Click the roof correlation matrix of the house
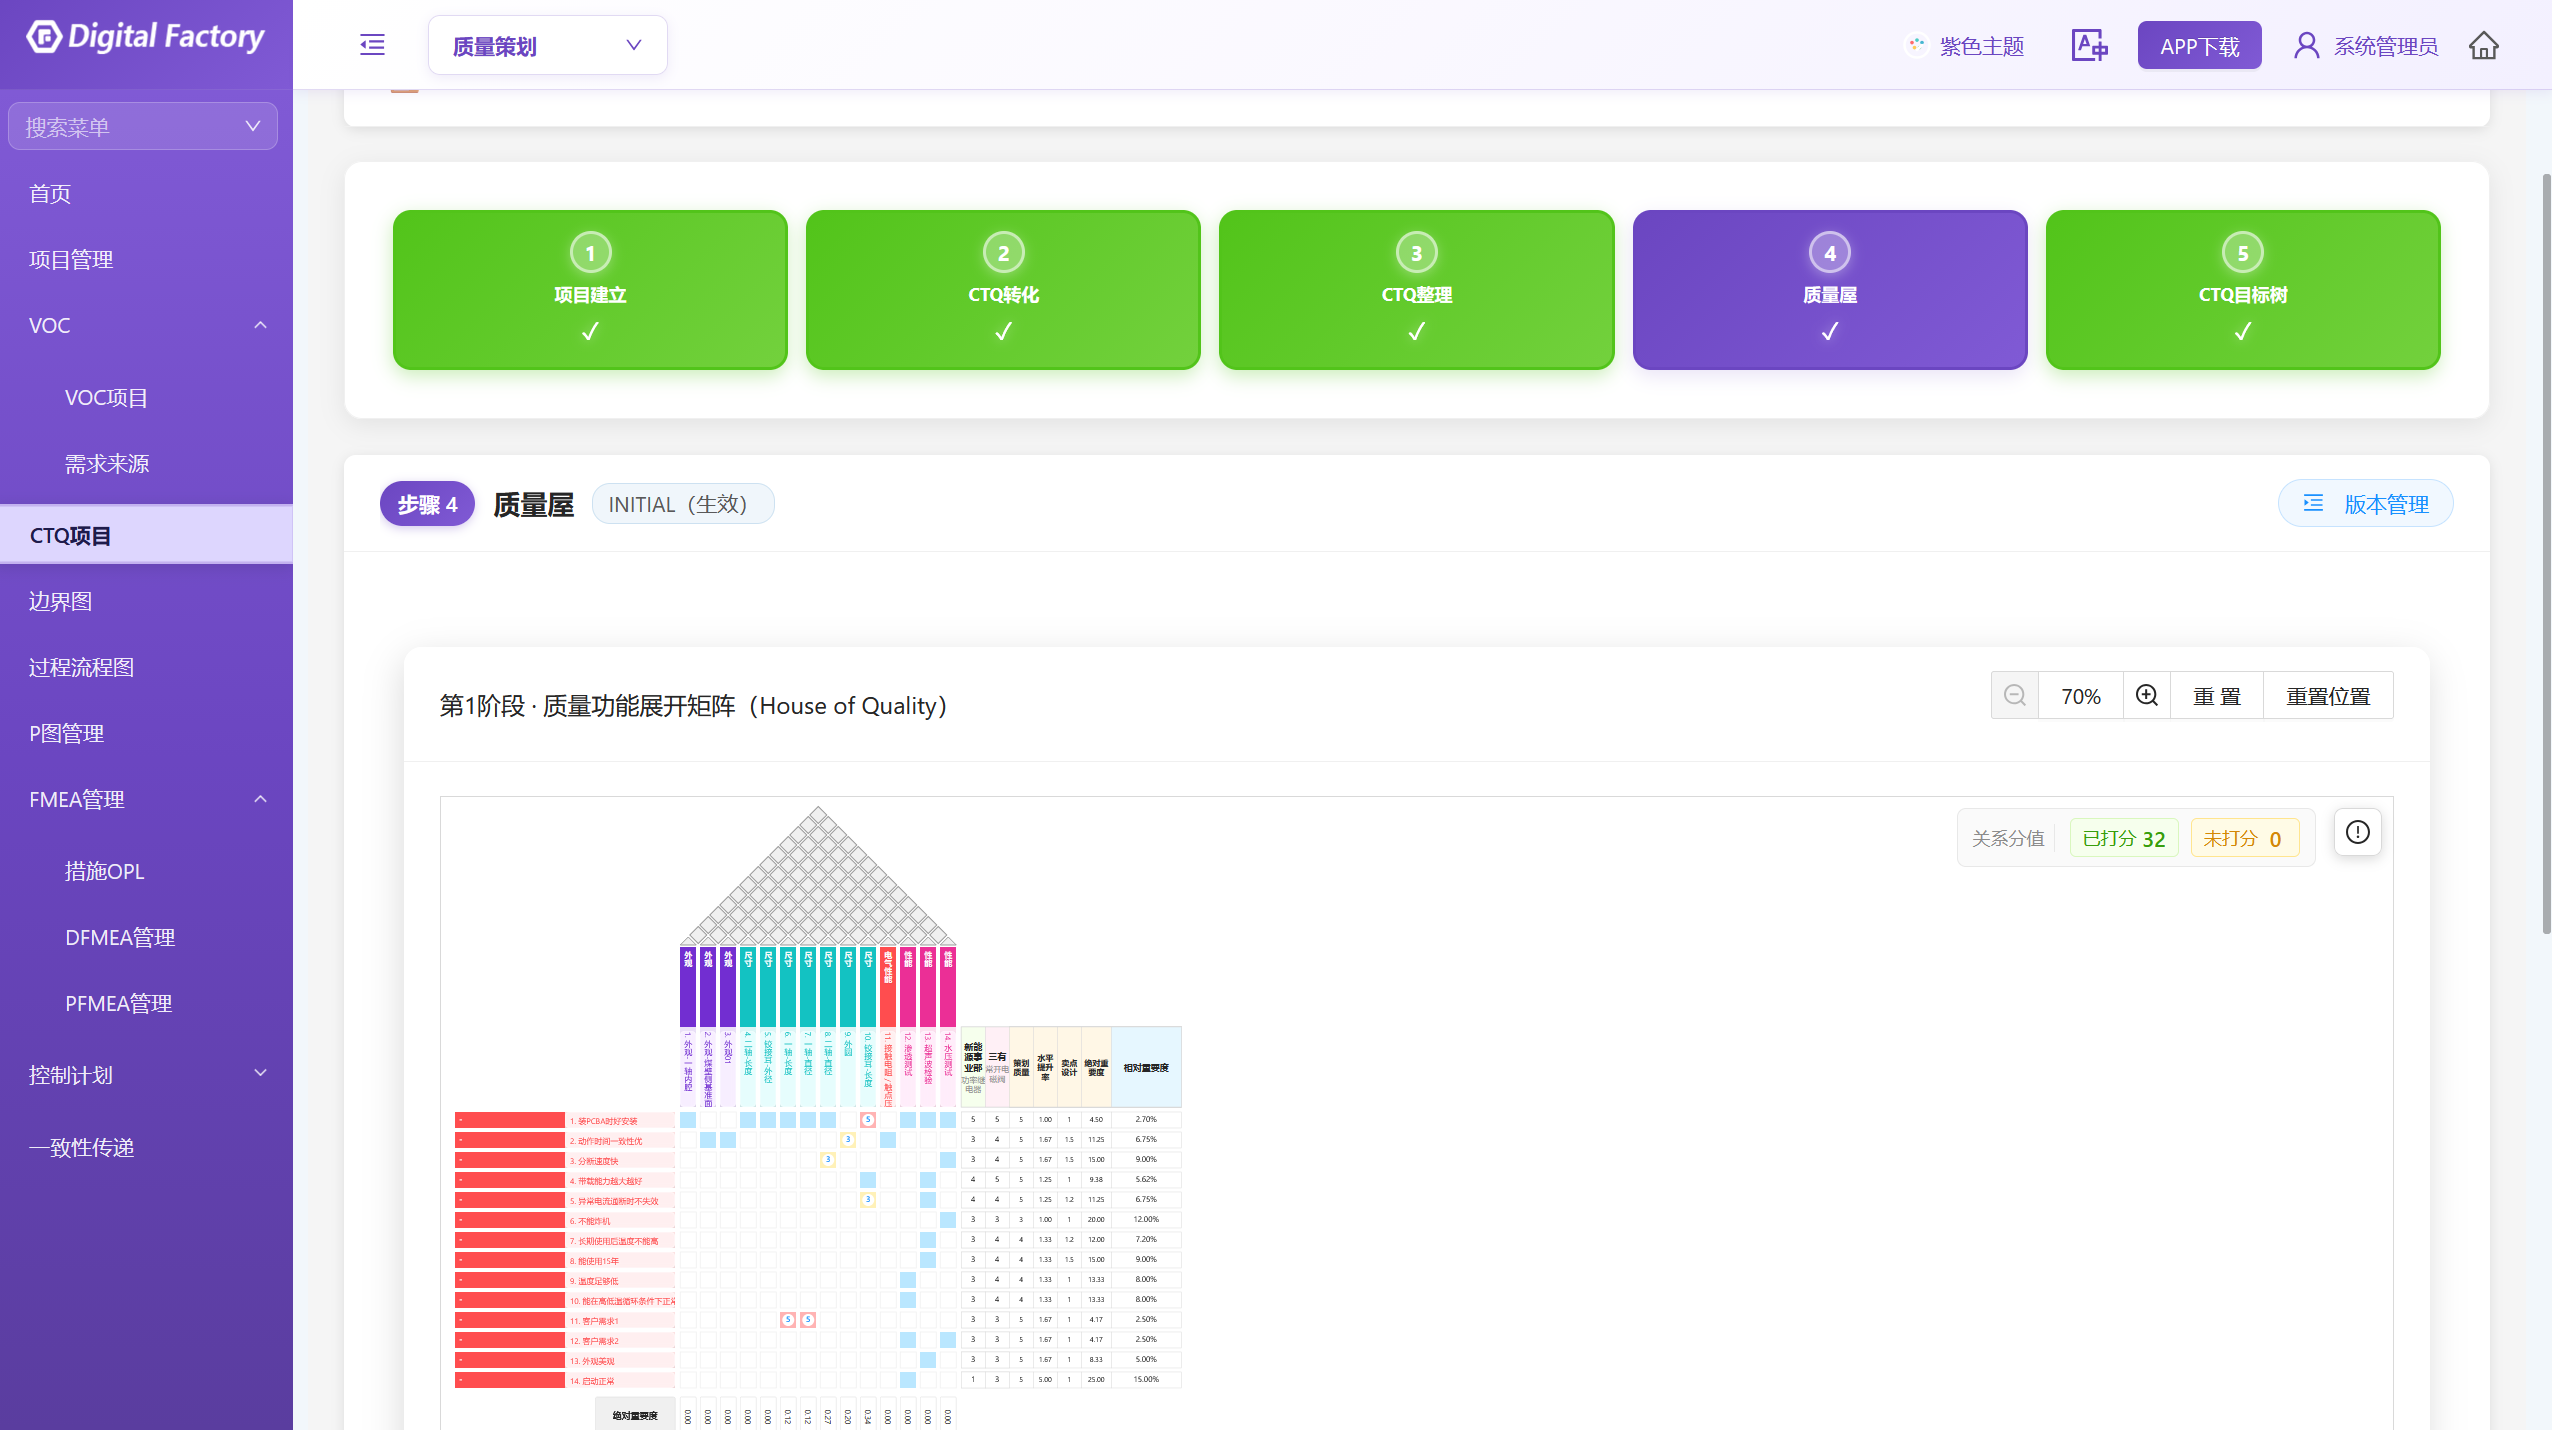Viewport: 2552px width, 1430px height. 818,876
